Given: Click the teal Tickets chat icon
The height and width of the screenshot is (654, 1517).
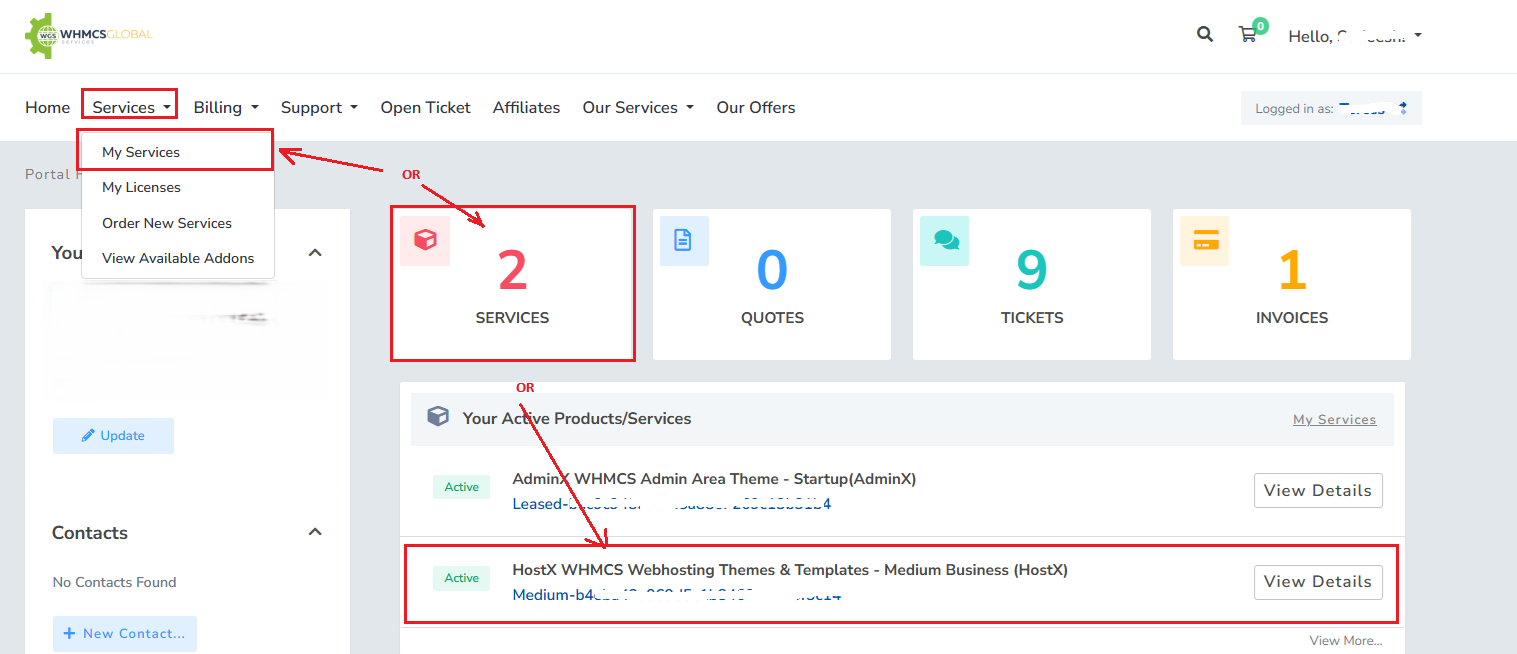Looking at the screenshot, I should pos(944,241).
